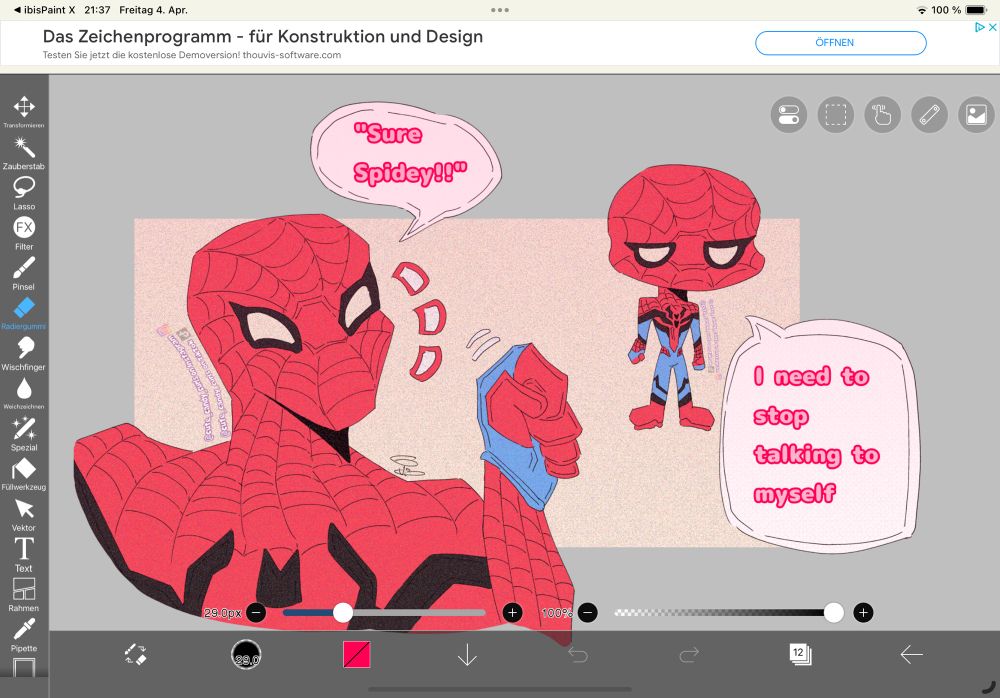Close the advertisement banner
Screen dimensions: 1000x698
point(992,27)
